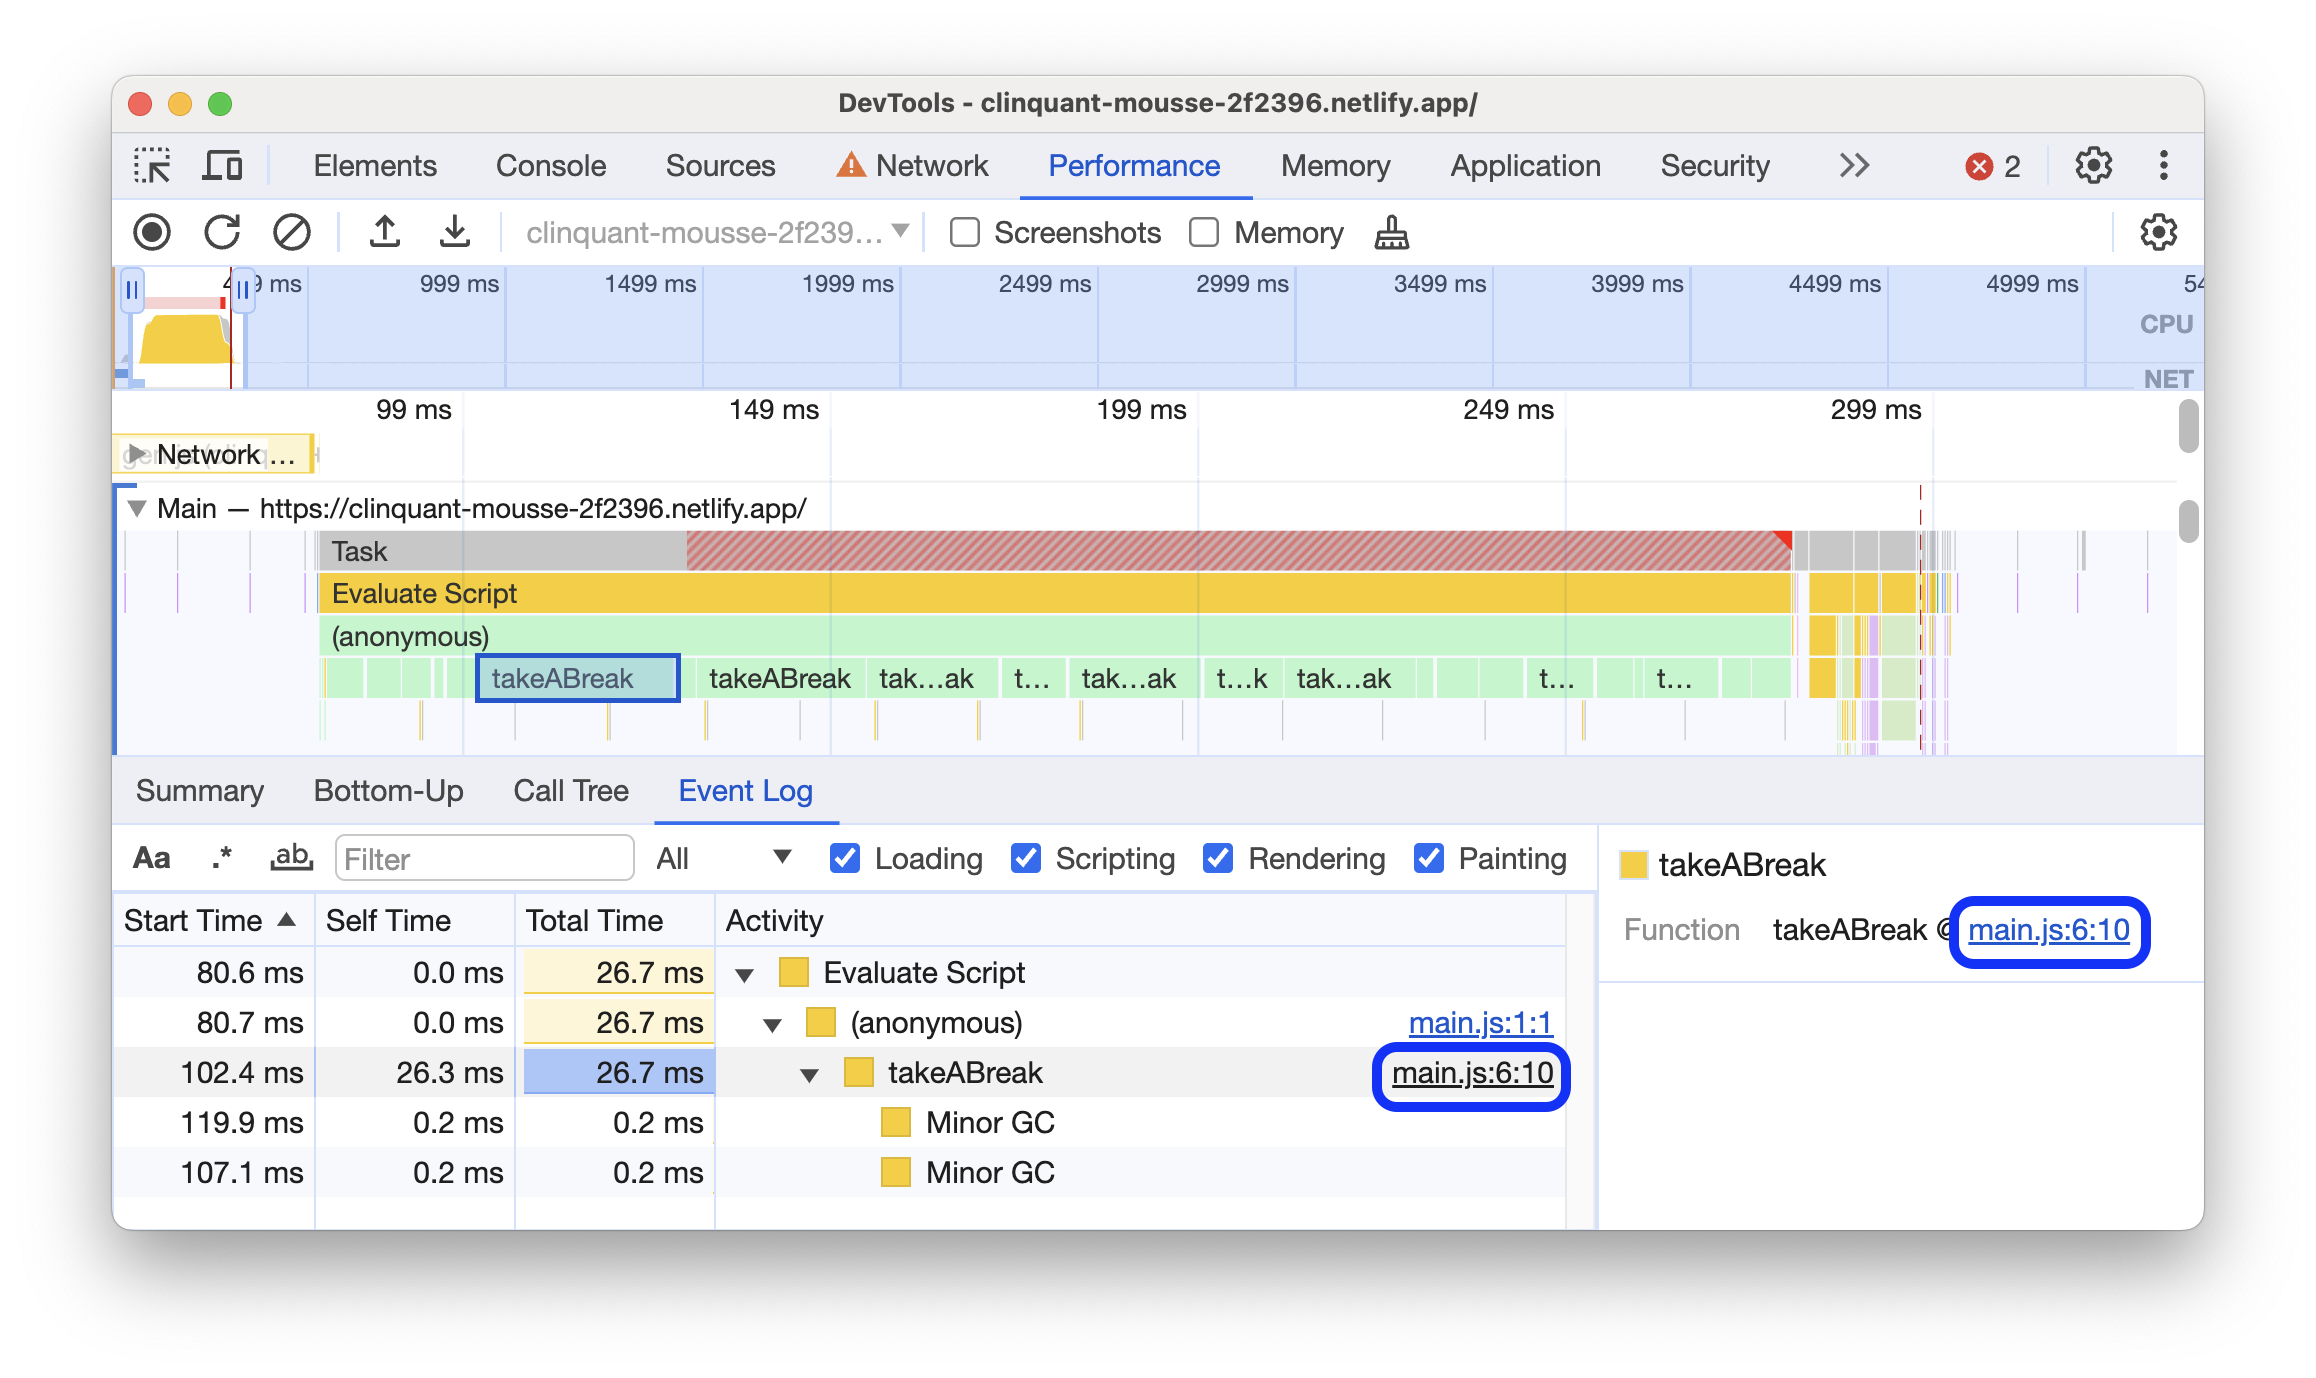Click the takeABreak flame chart block
Image resolution: width=2316 pixels, height=1378 pixels.
[577, 676]
